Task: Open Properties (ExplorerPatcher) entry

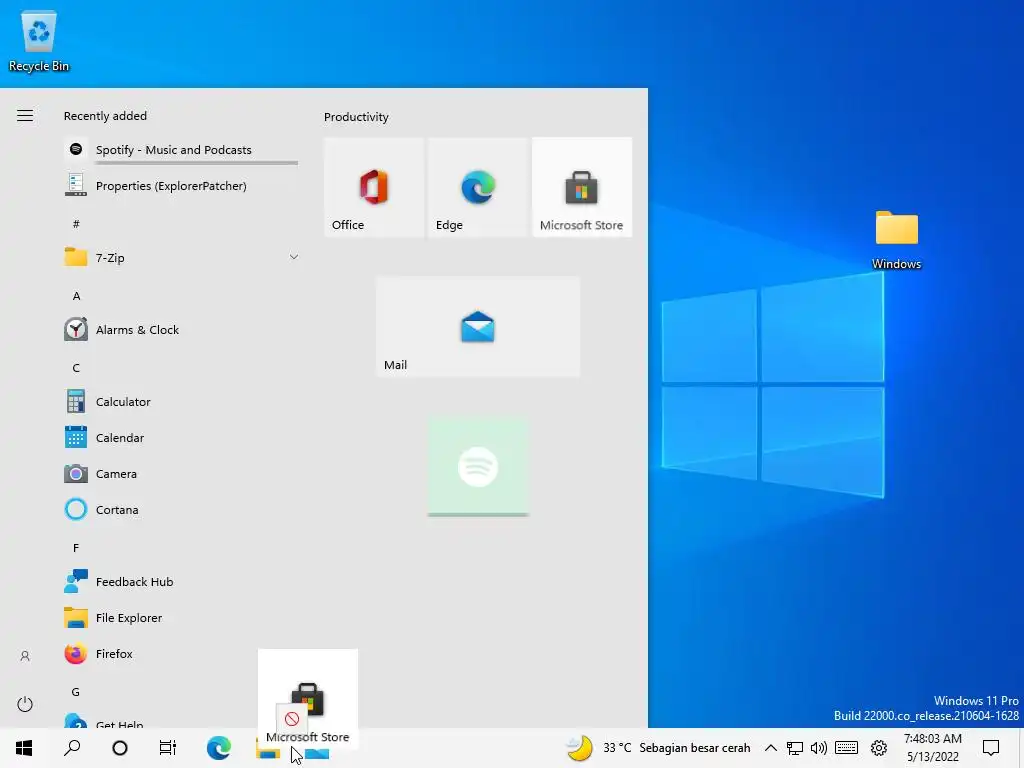Action: [x=181, y=185]
